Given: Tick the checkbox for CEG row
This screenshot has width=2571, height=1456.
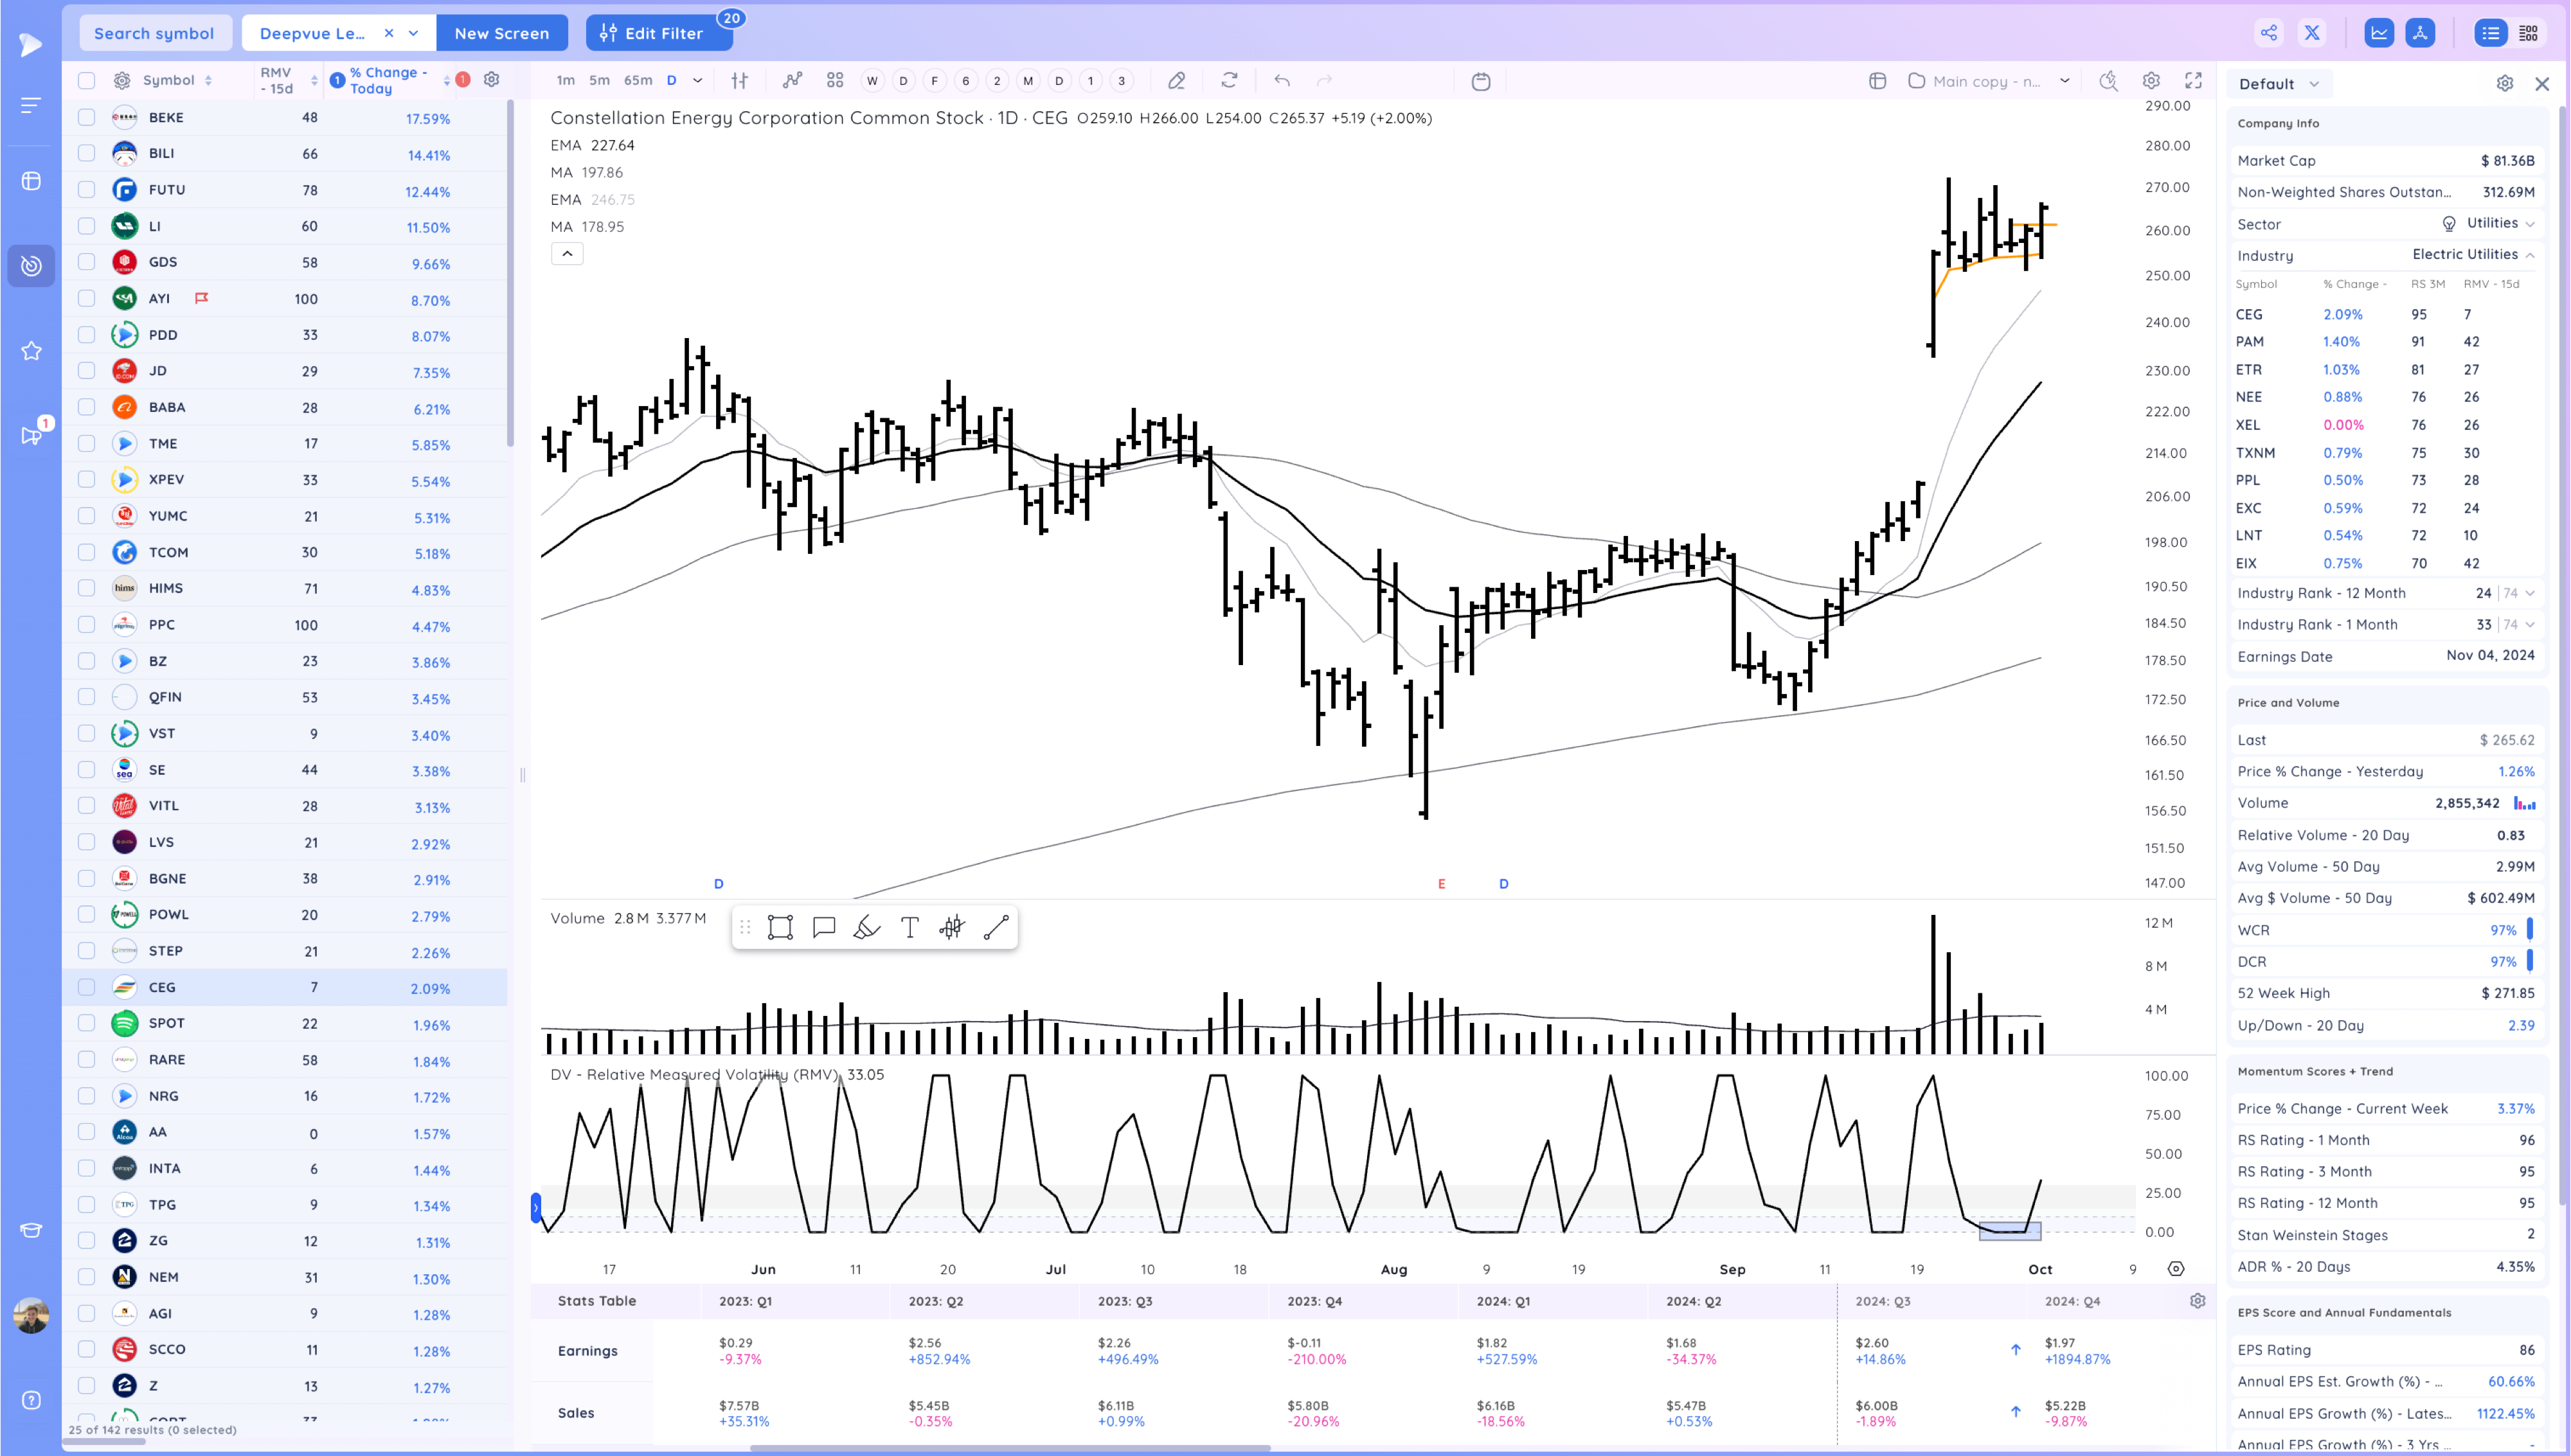Looking at the screenshot, I should [87, 987].
